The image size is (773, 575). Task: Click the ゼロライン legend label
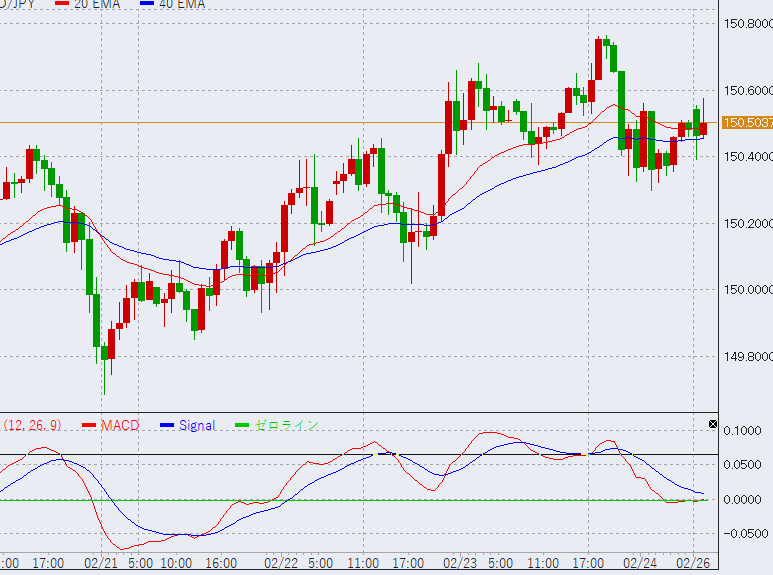[x=287, y=426]
